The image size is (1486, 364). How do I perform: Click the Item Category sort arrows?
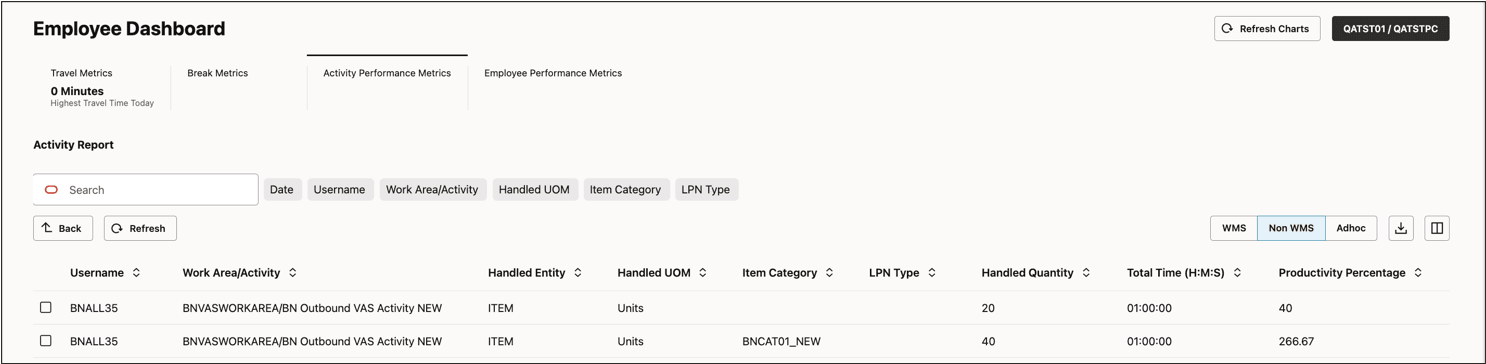click(x=829, y=273)
